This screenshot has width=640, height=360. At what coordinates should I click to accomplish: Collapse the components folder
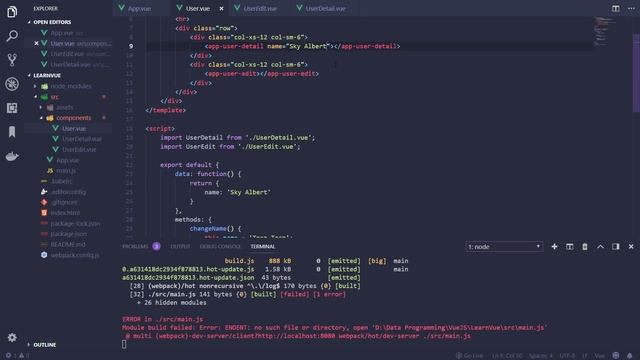[41, 118]
